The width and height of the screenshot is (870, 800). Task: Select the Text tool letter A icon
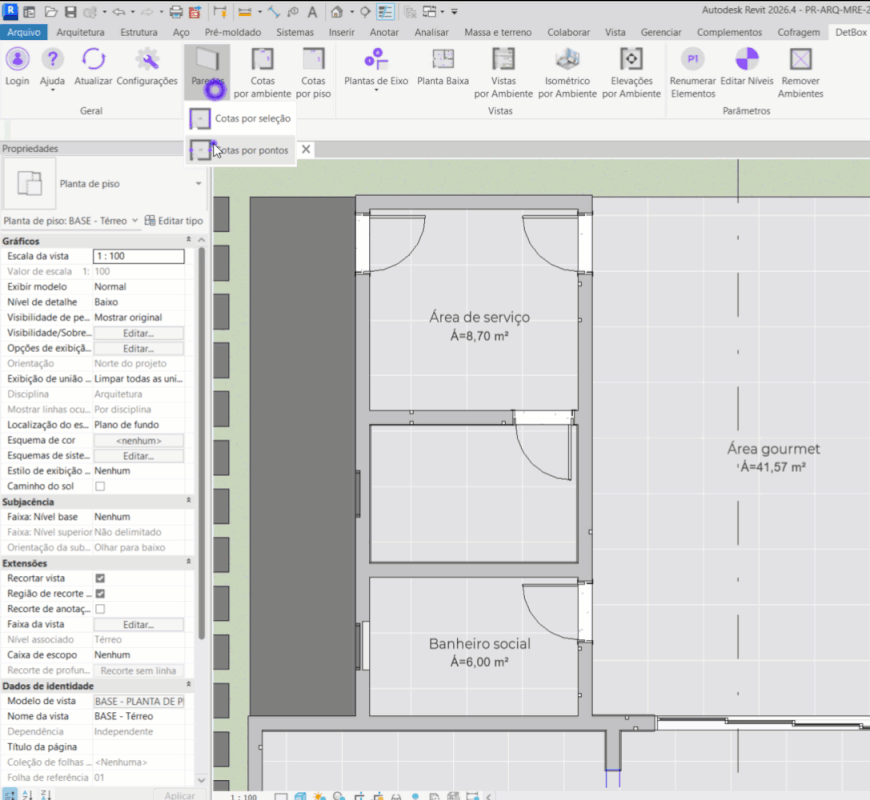click(x=312, y=11)
